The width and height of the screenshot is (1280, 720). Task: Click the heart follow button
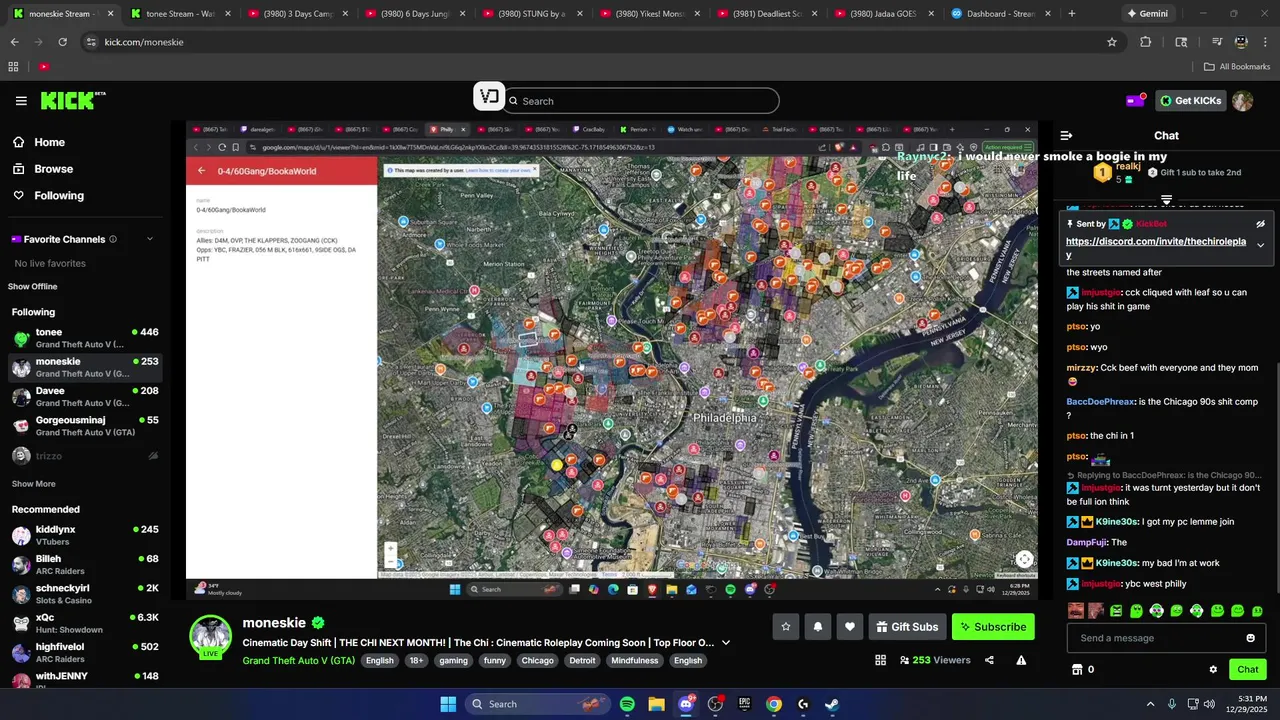click(850, 627)
